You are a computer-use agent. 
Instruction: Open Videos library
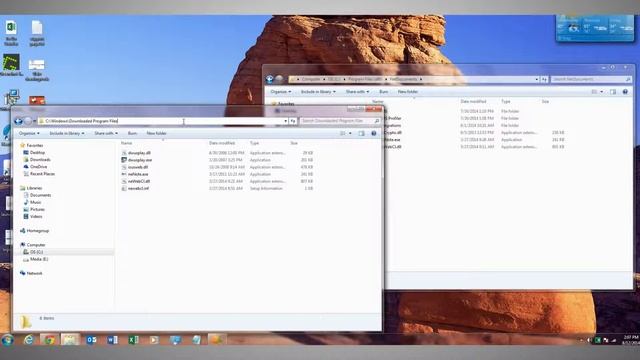(x=36, y=217)
